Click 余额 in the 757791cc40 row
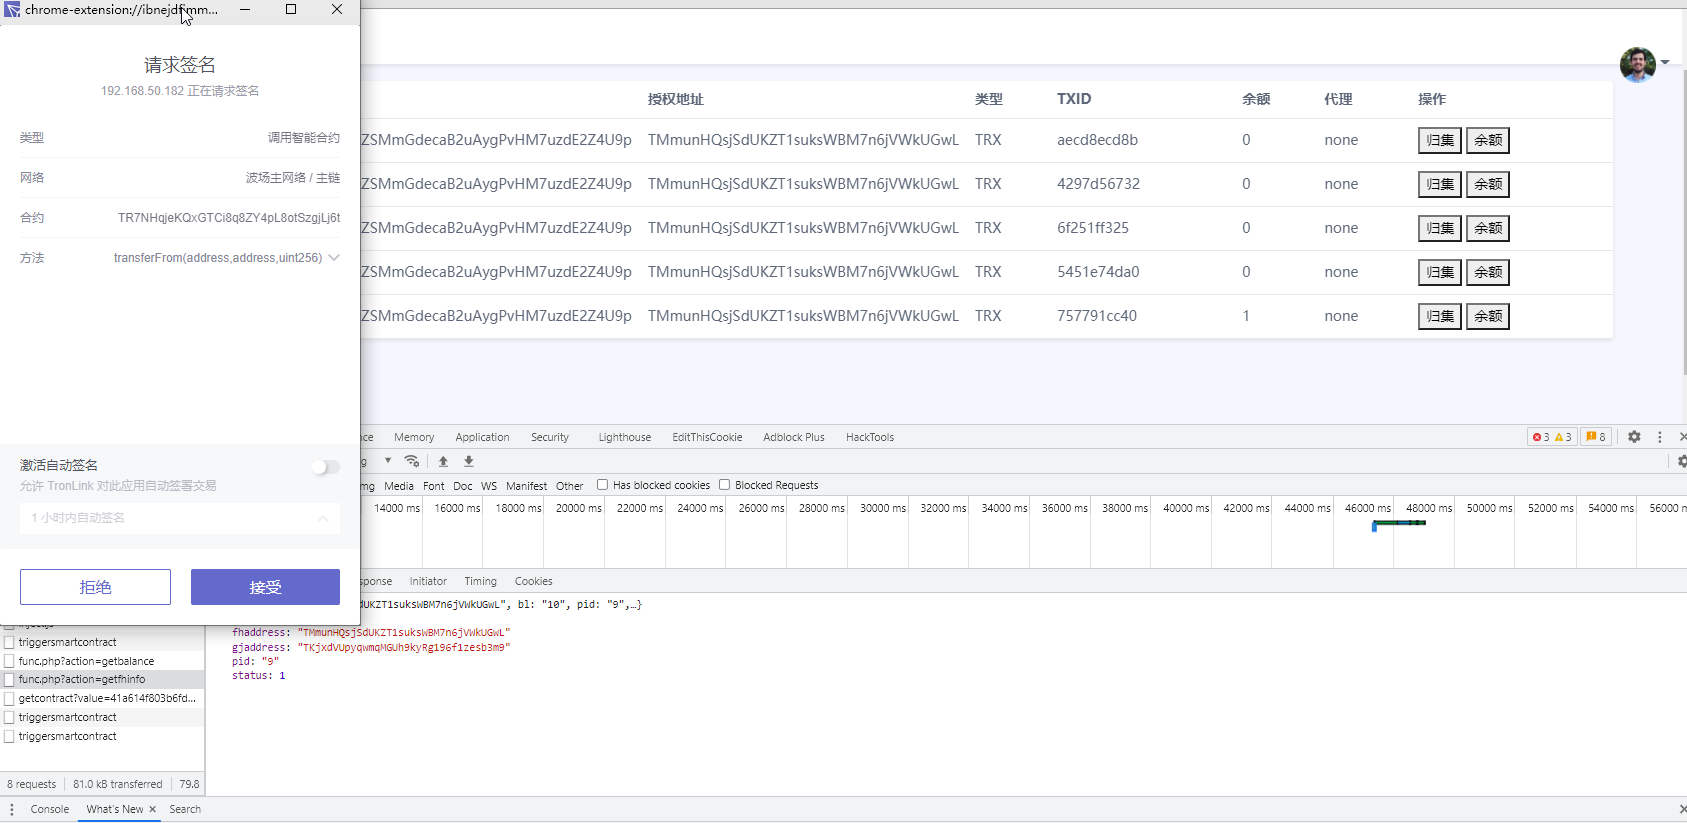Image resolution: width=1687 pixels, height=823 pixels. [1488, 316]
